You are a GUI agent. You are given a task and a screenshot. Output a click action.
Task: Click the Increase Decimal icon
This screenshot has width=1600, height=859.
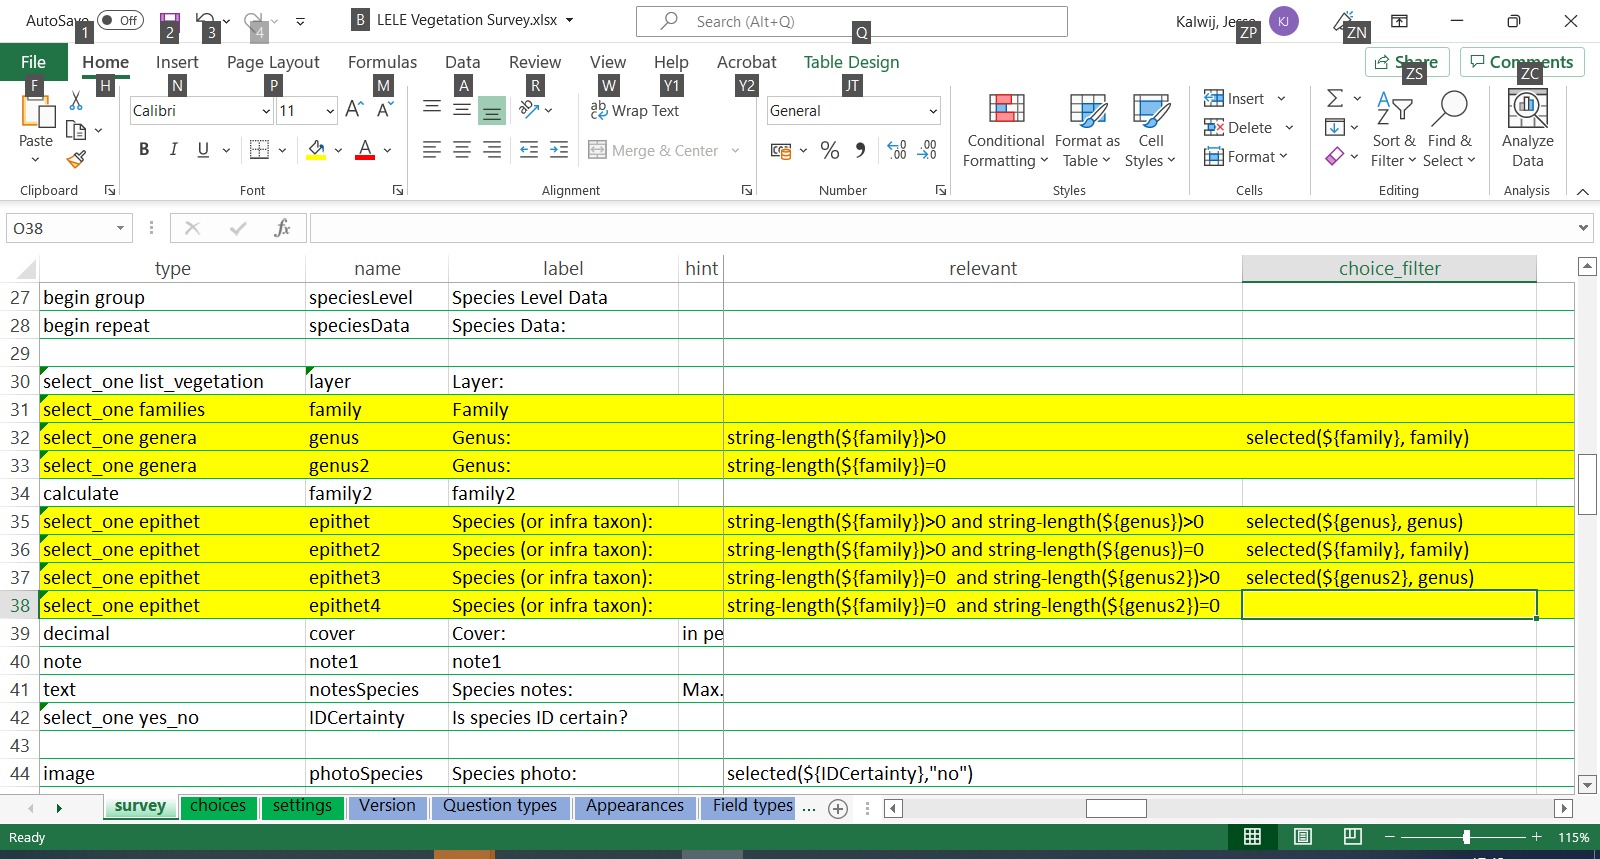point(897,150)
